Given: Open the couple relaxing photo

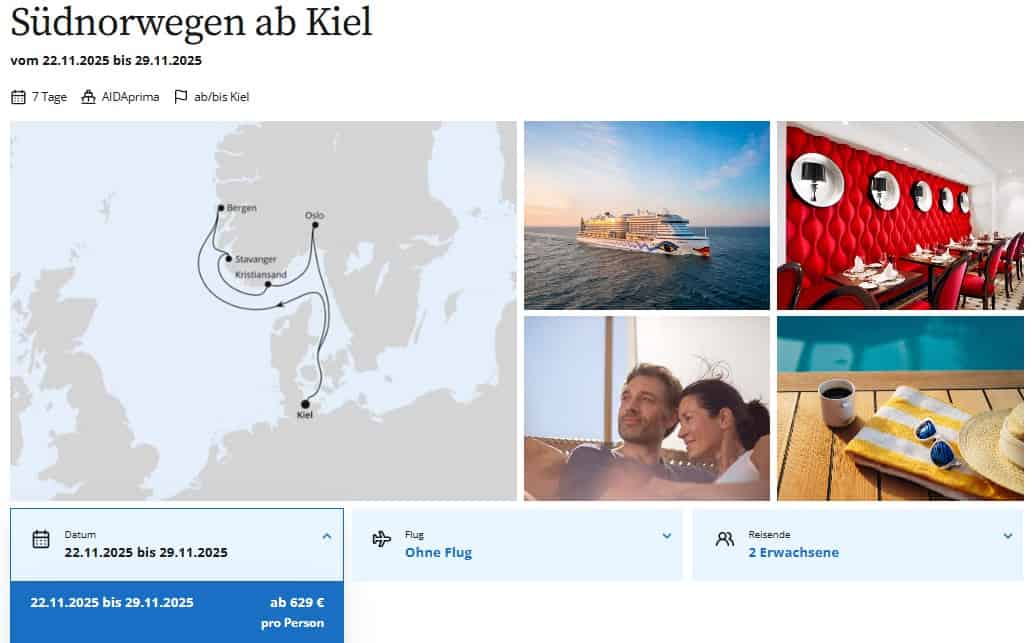Looking at the screenshot, I should [647, 409].
